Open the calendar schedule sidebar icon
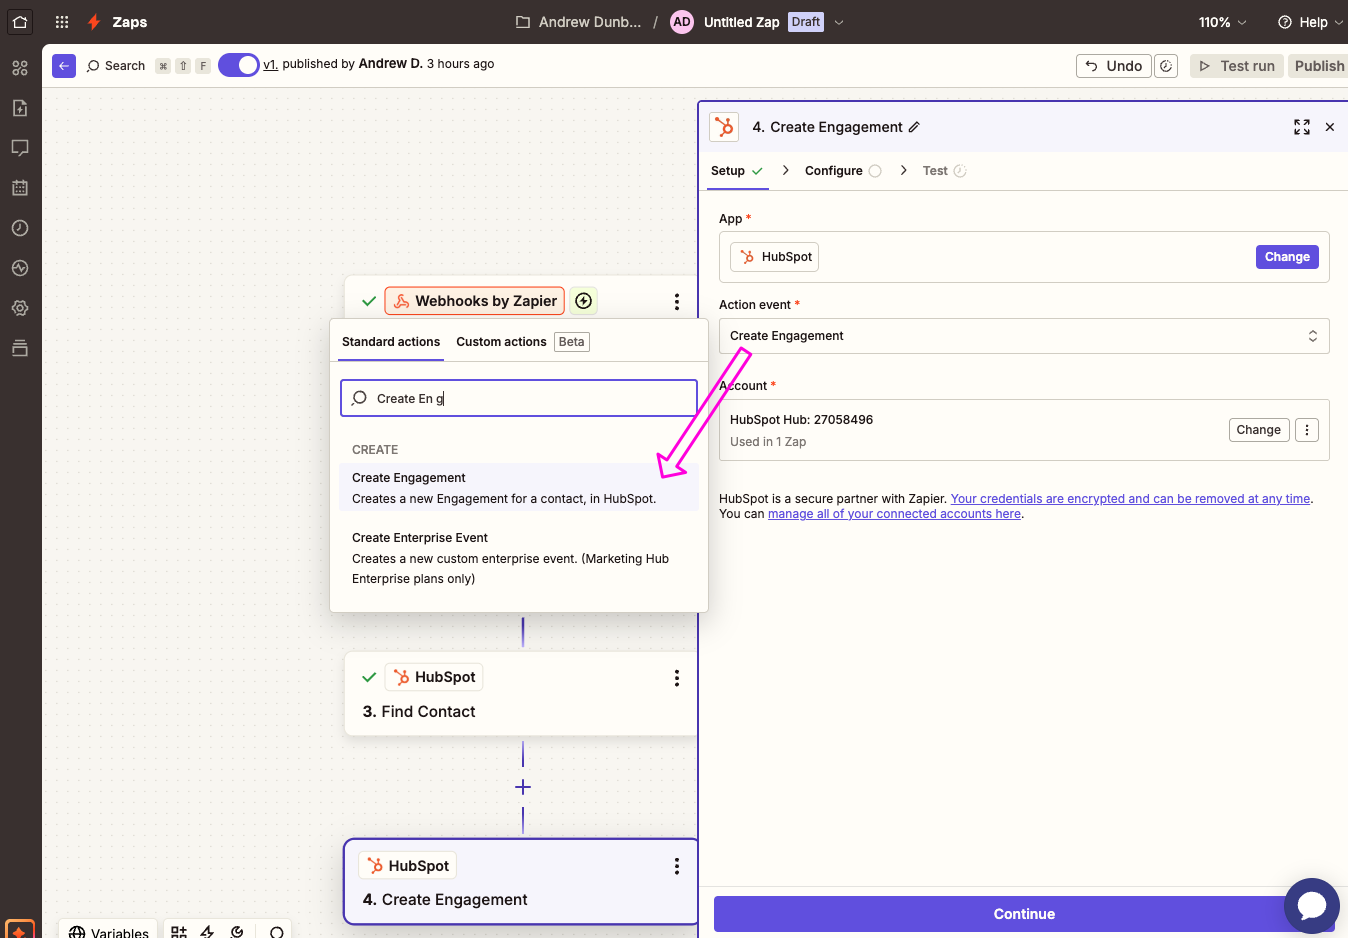The image size is (1348, 938). pos(20,188)
